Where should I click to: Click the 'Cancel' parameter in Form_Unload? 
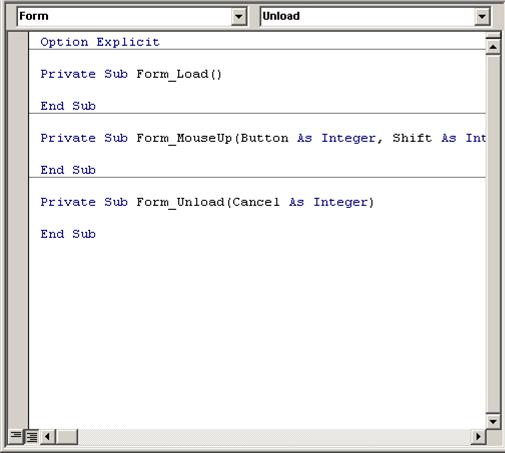256,202
